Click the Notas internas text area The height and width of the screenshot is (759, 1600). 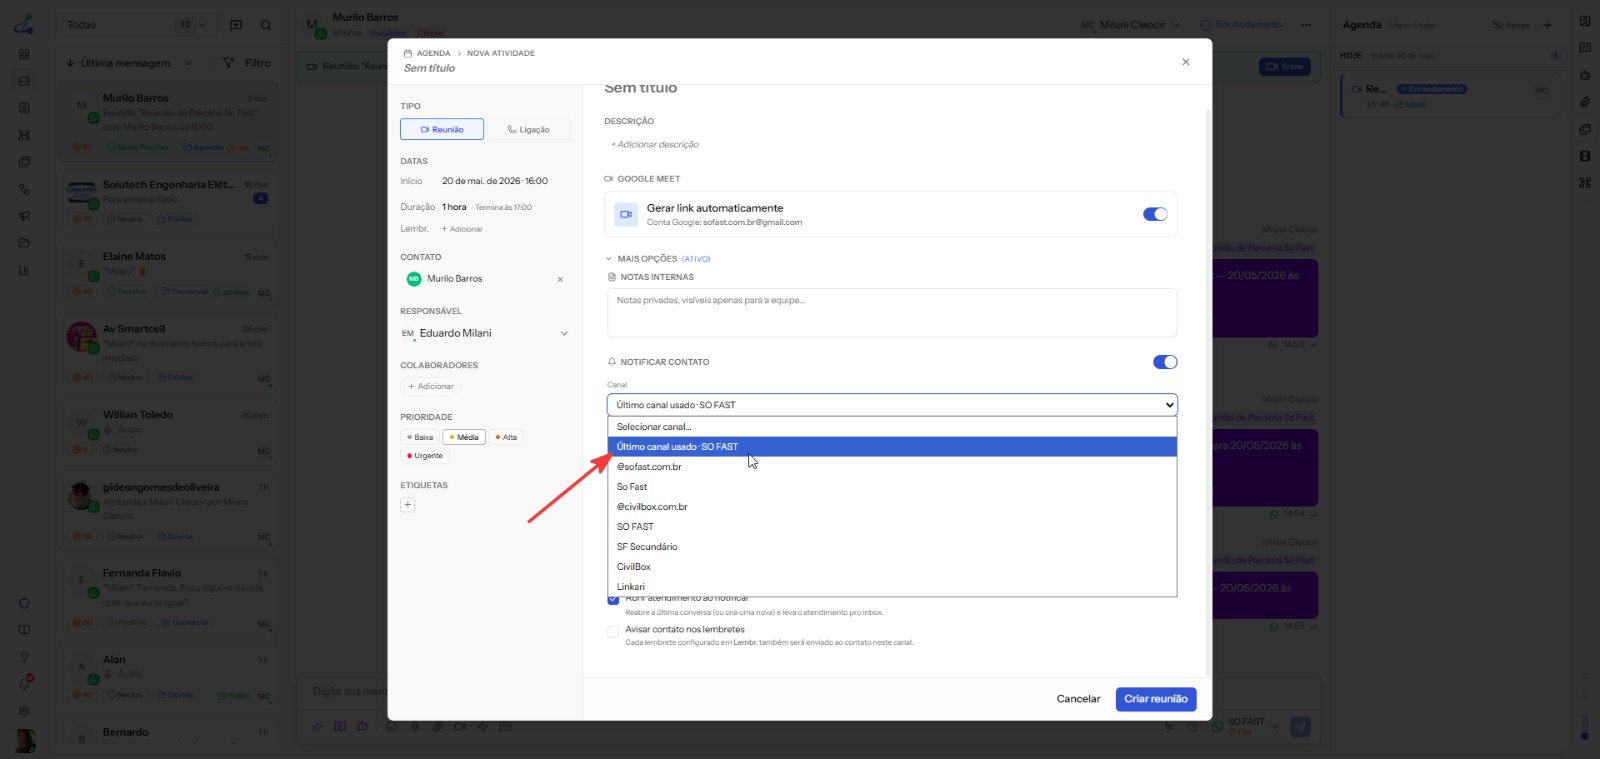click(x=892, y=313)
